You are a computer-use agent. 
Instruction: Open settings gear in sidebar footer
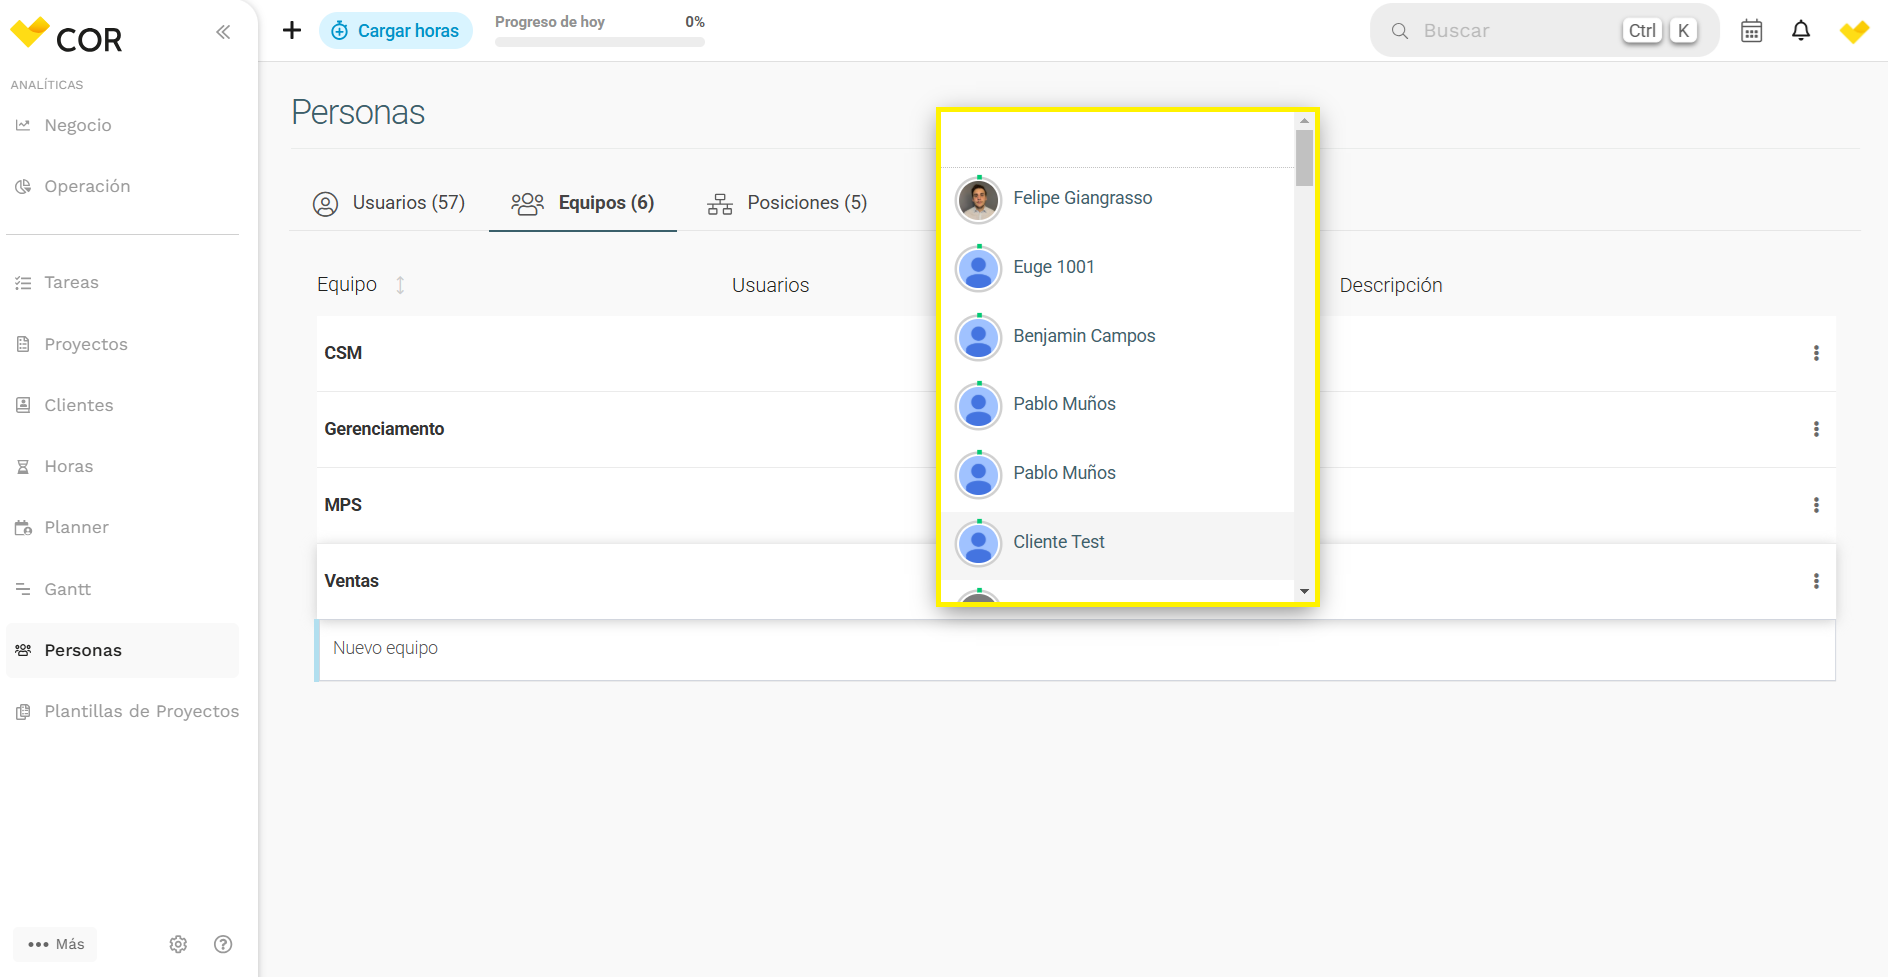click(178, 944)
